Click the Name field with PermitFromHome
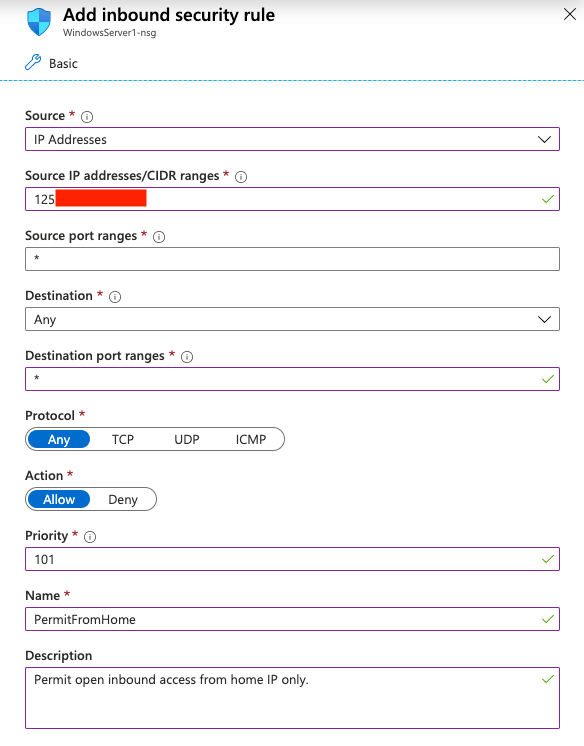This screenshot has height=746, width=584. coord(292,618)
